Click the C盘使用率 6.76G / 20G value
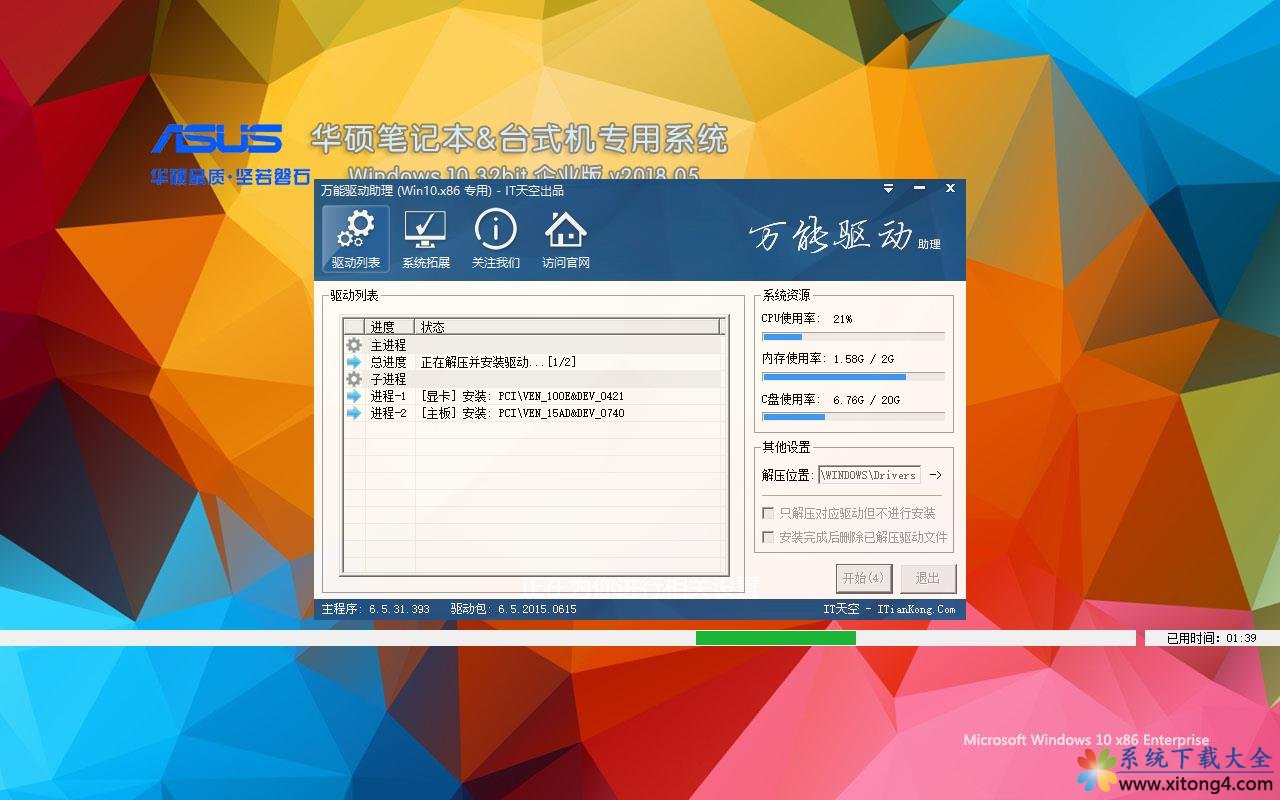This screenshot has width=1280, height=800. (866, 399)
